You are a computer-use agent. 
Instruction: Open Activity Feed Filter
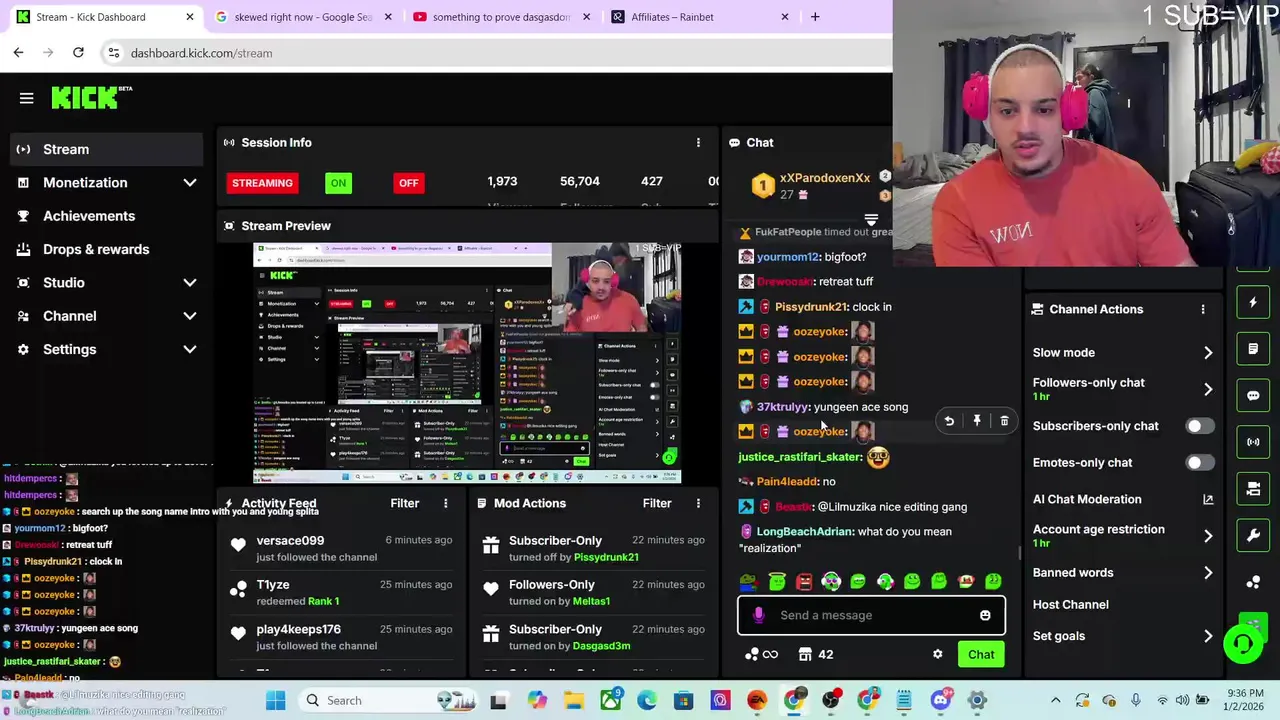point(404,503)
